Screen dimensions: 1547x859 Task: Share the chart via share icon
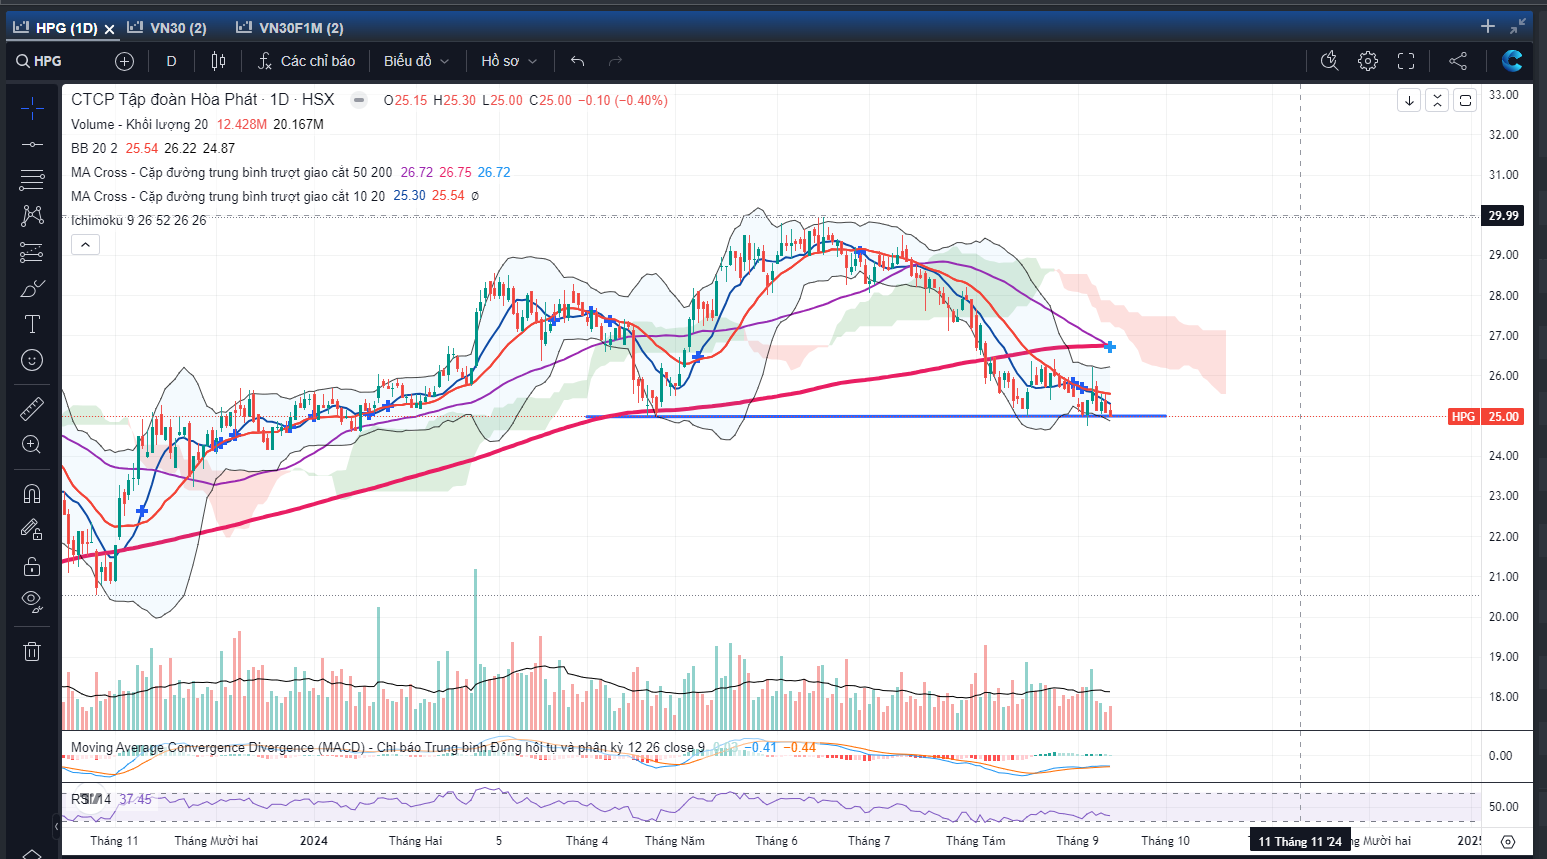(1458, 61)
